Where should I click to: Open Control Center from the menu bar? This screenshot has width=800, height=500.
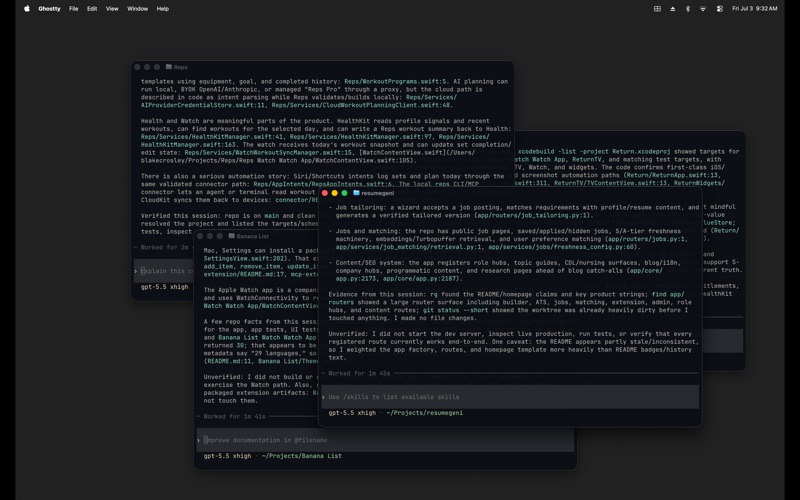point(719,9)
